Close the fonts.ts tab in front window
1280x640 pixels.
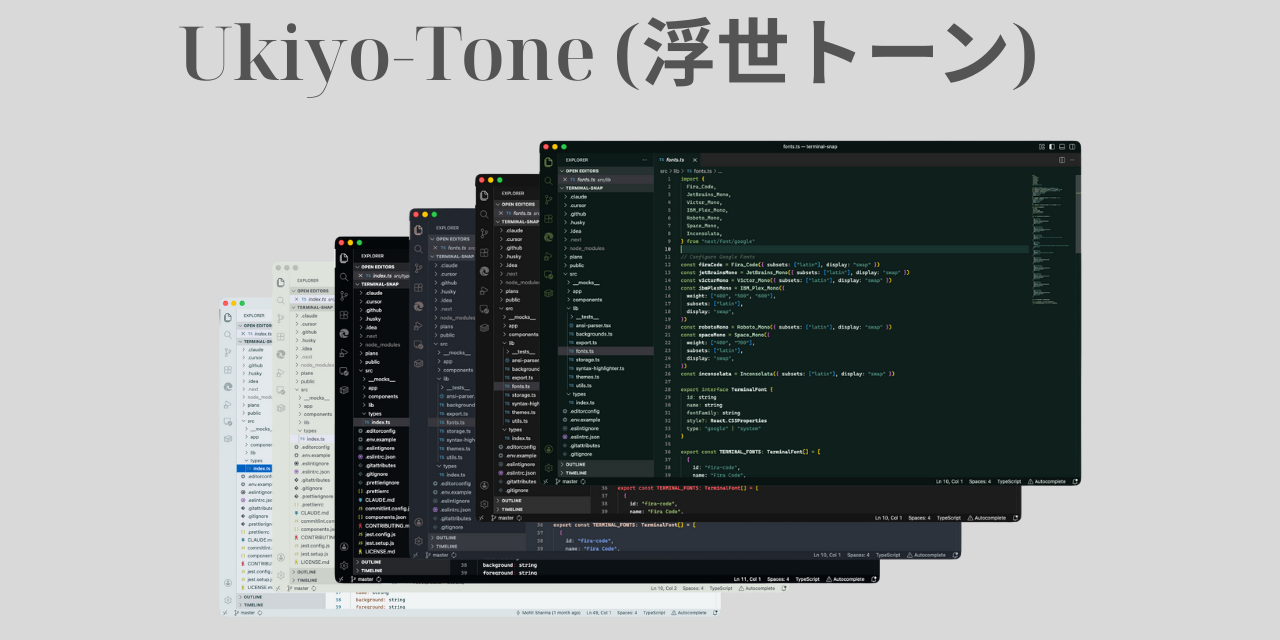(694, 160)
